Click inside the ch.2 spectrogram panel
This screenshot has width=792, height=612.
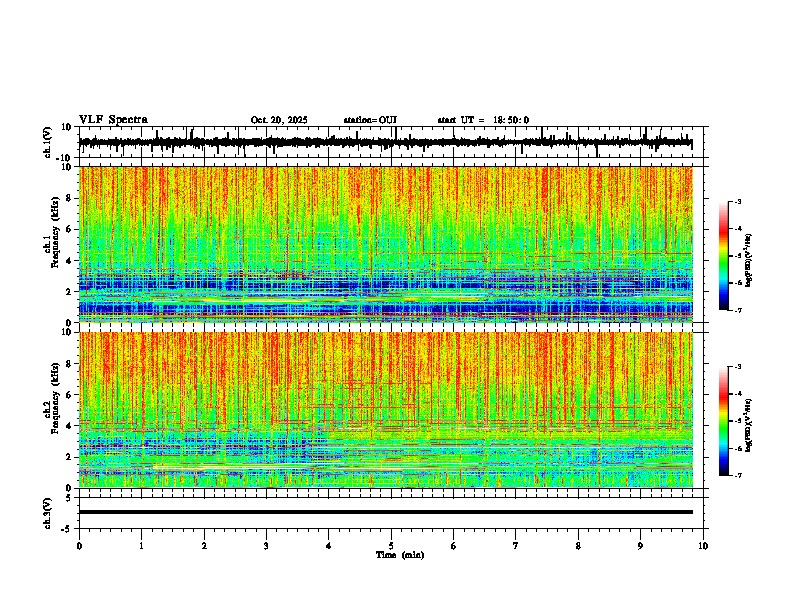pyautogui.click(x=386, y=410)
